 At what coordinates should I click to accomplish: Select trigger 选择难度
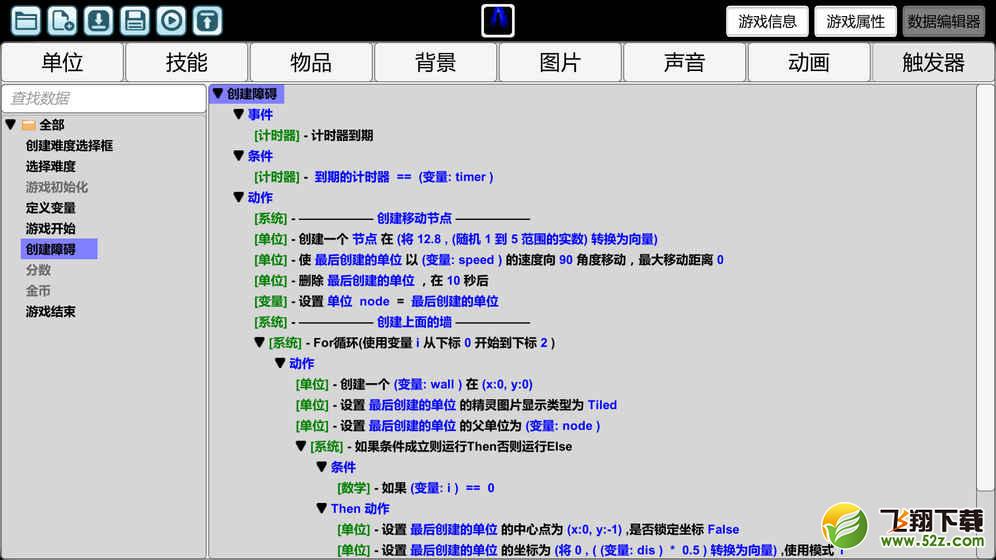click(x=51, y=166)
